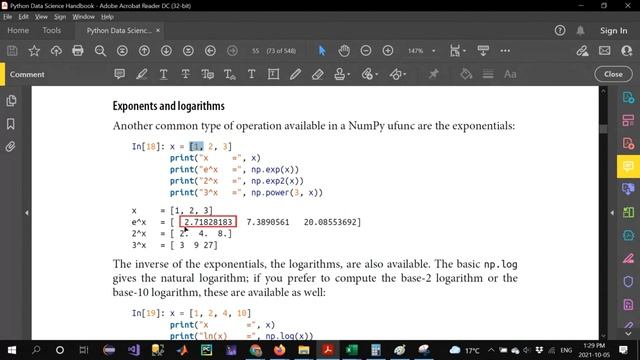
Task: Upload file to cloud icon
Action: click(56, 51)
